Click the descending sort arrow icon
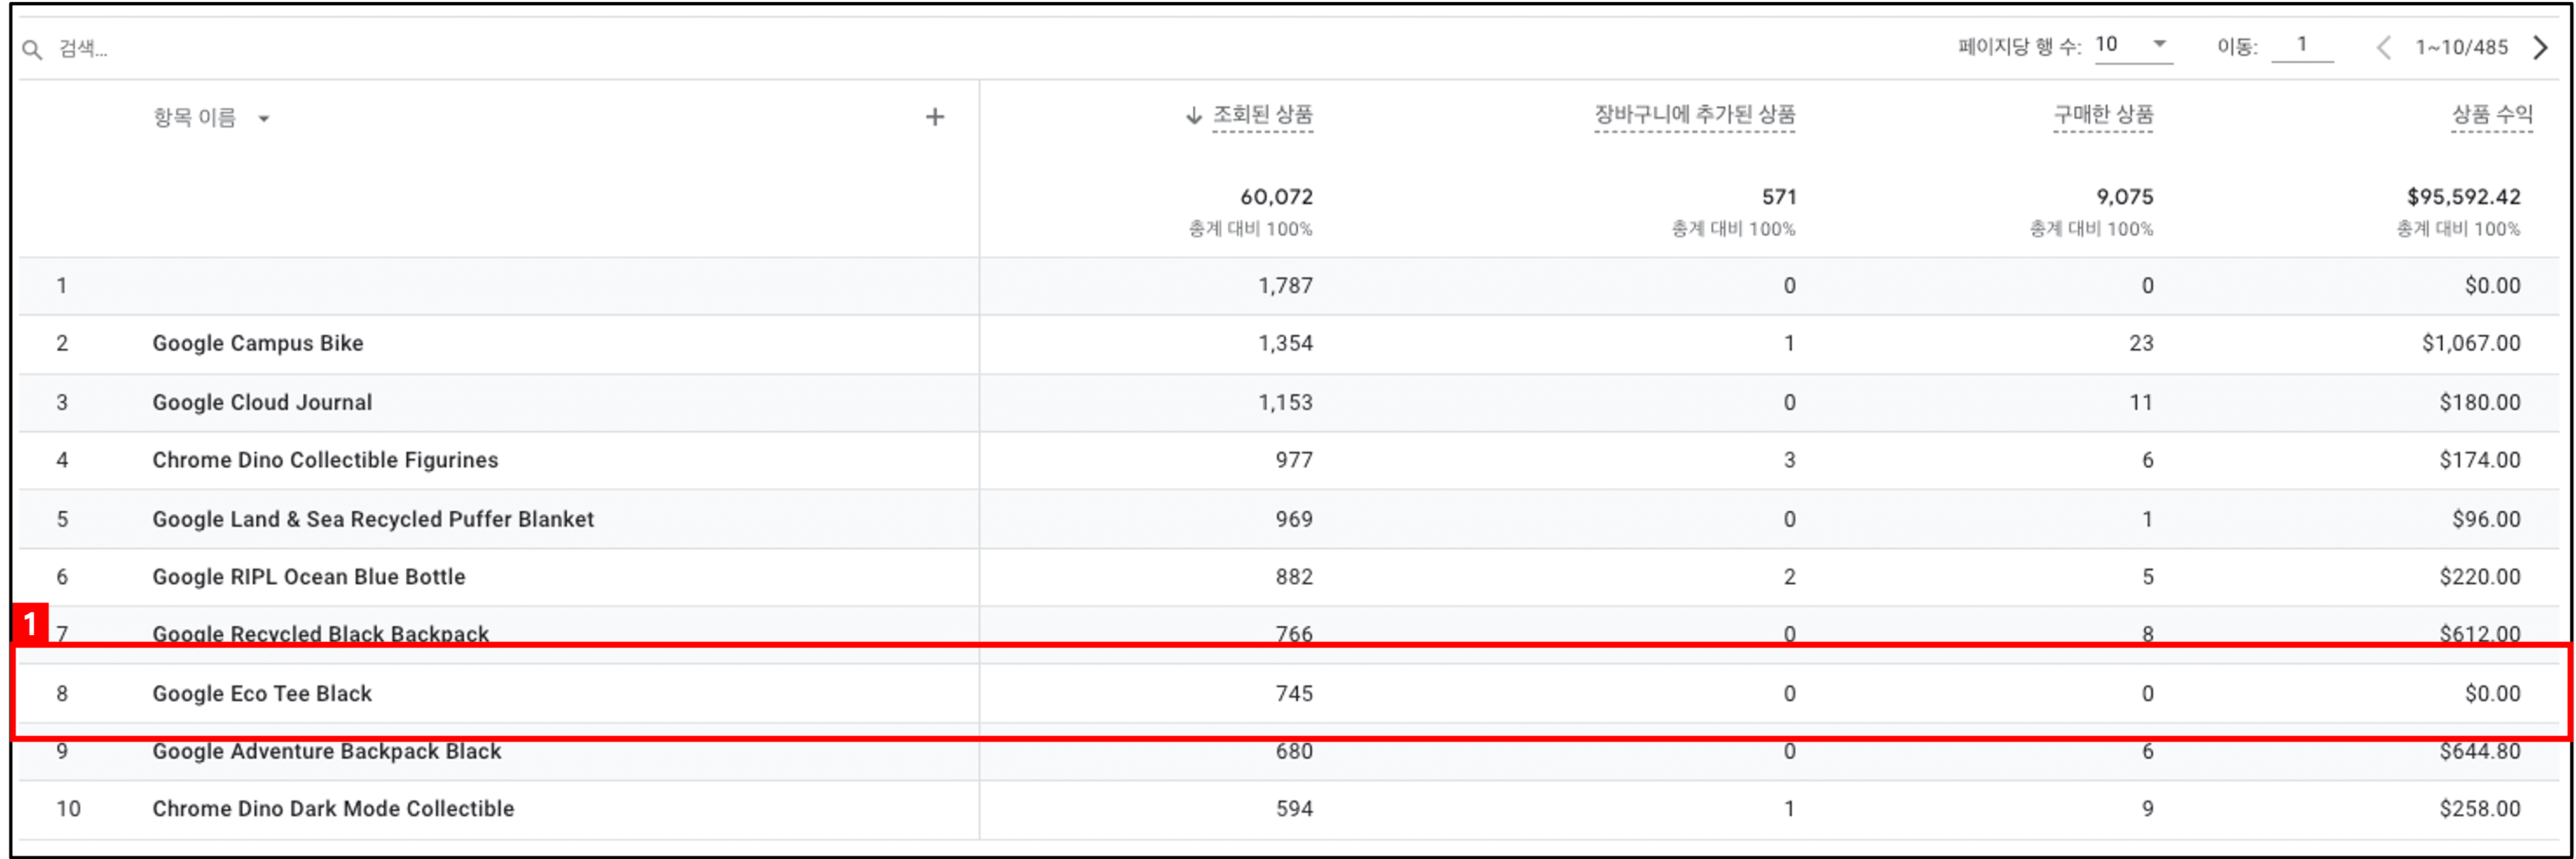The width and height of the screenshot is (2576, 859). 1193,116
